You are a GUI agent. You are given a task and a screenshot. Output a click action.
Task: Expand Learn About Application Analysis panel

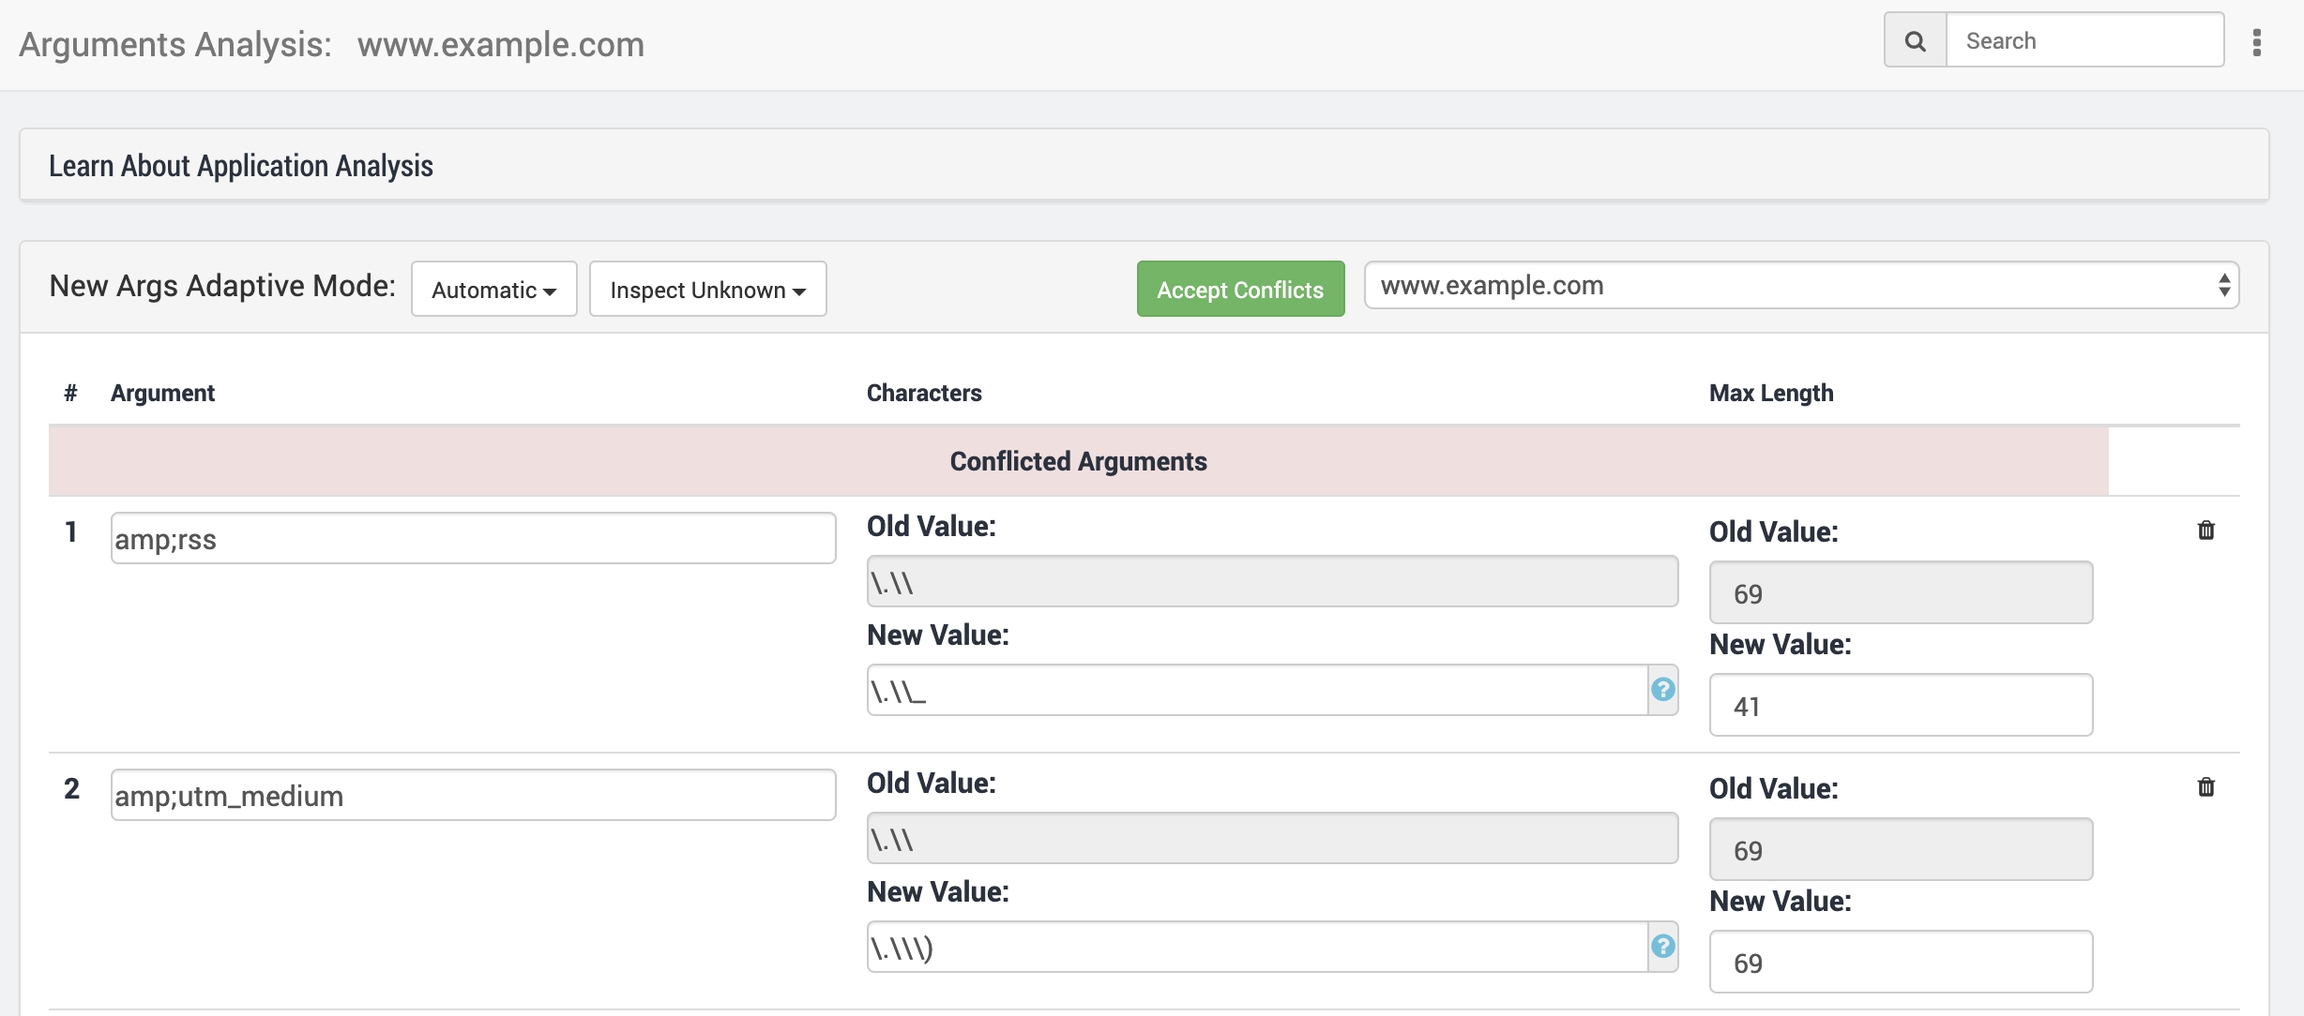point(241,166)
